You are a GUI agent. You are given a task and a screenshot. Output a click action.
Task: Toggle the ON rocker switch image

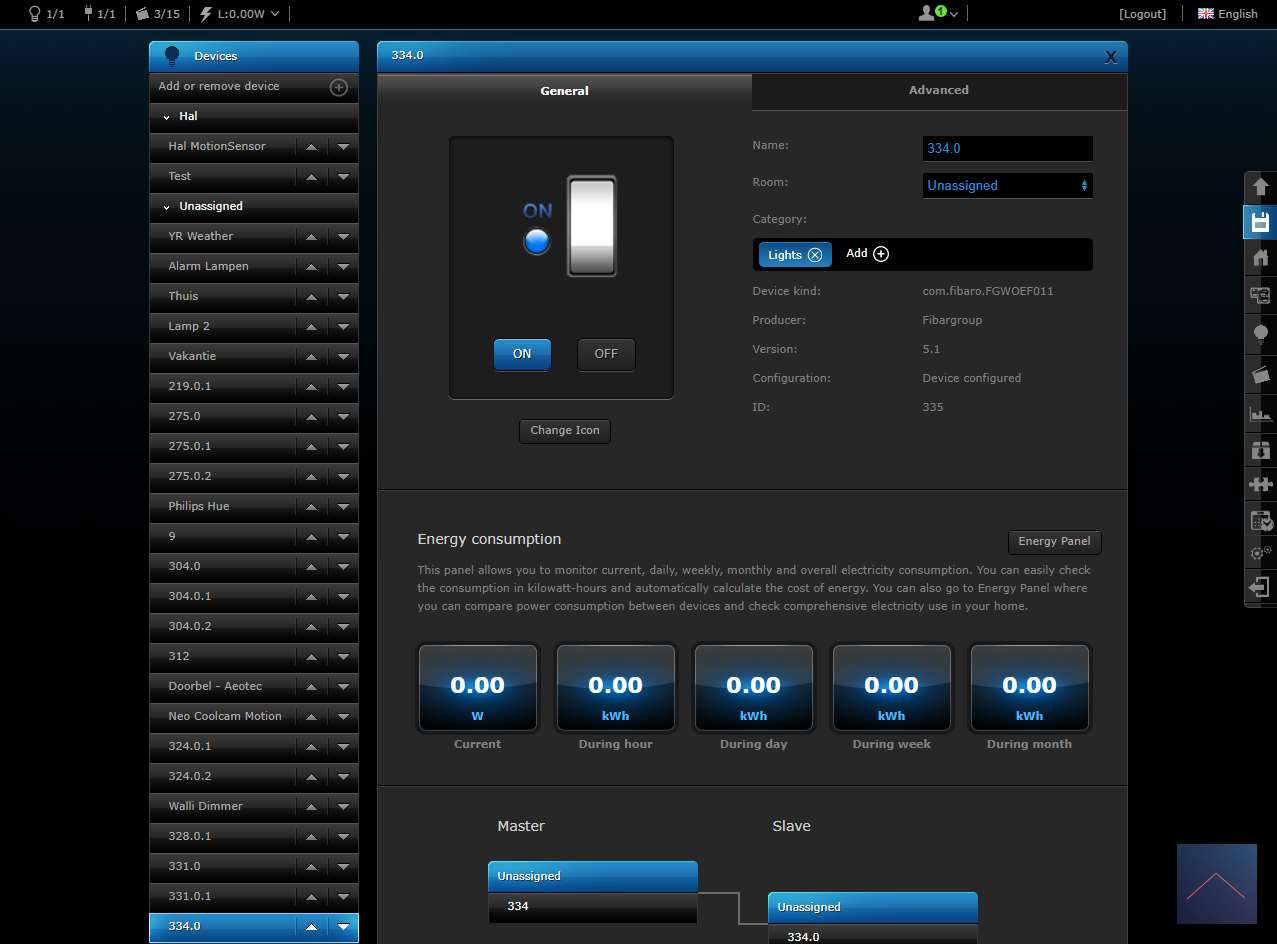[x=591, y=226]
